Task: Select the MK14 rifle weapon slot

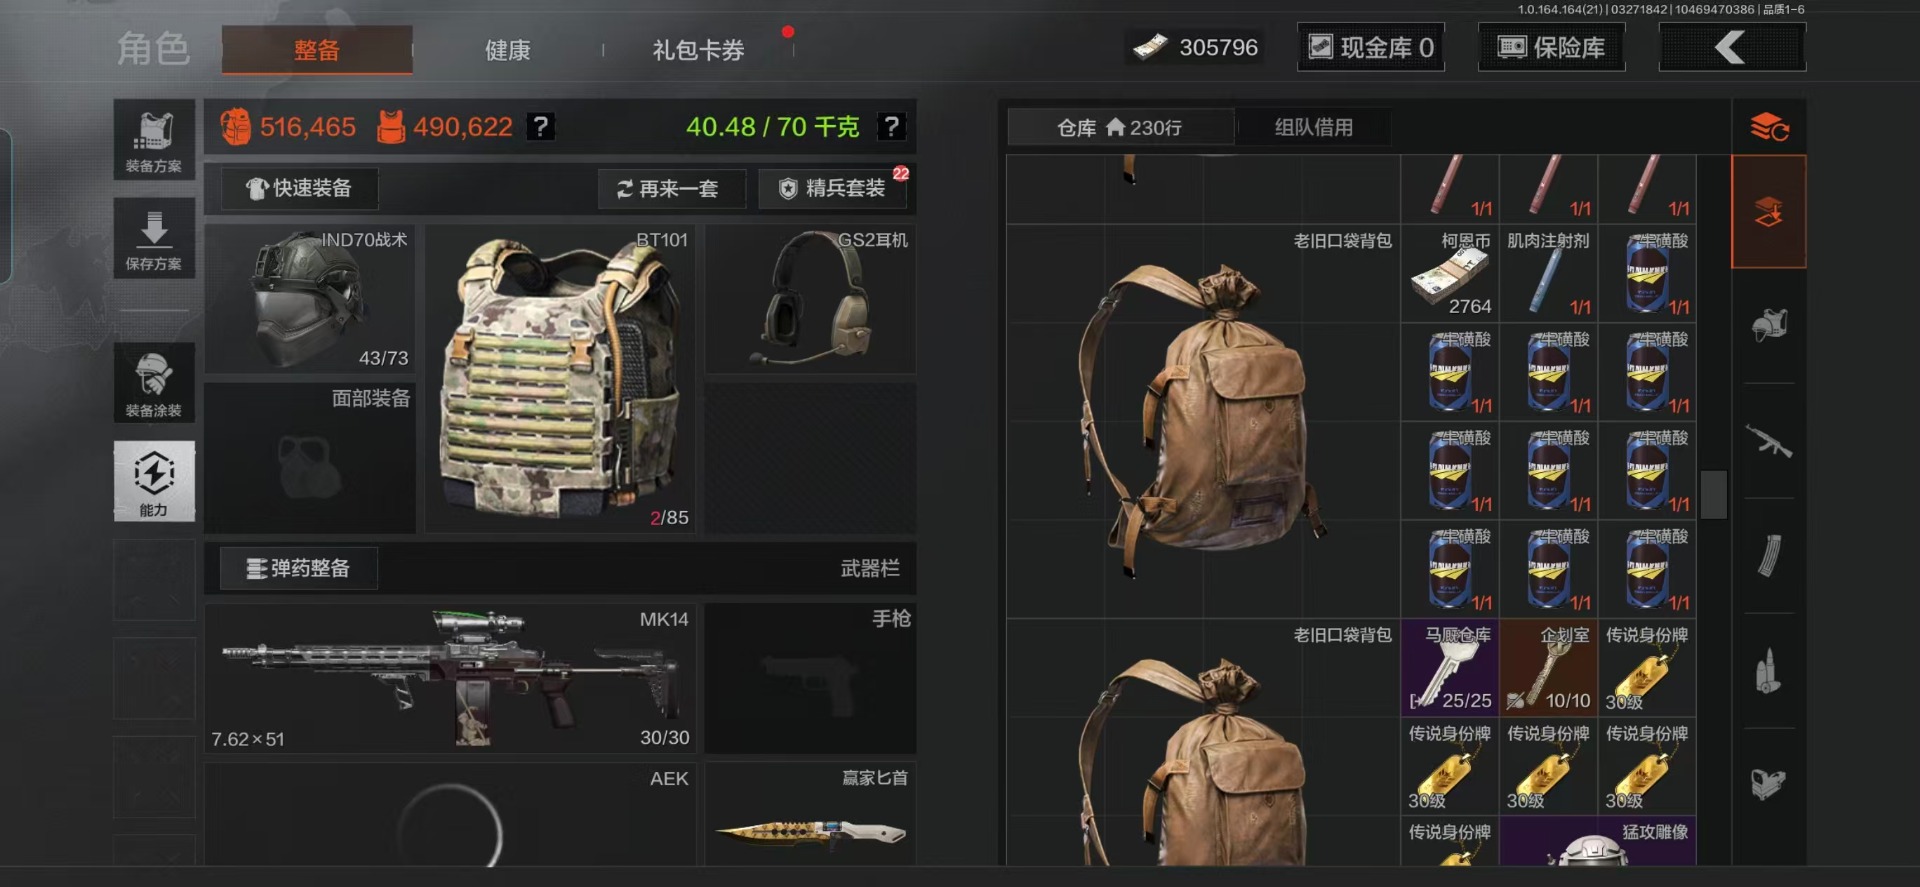Action: 450,678
